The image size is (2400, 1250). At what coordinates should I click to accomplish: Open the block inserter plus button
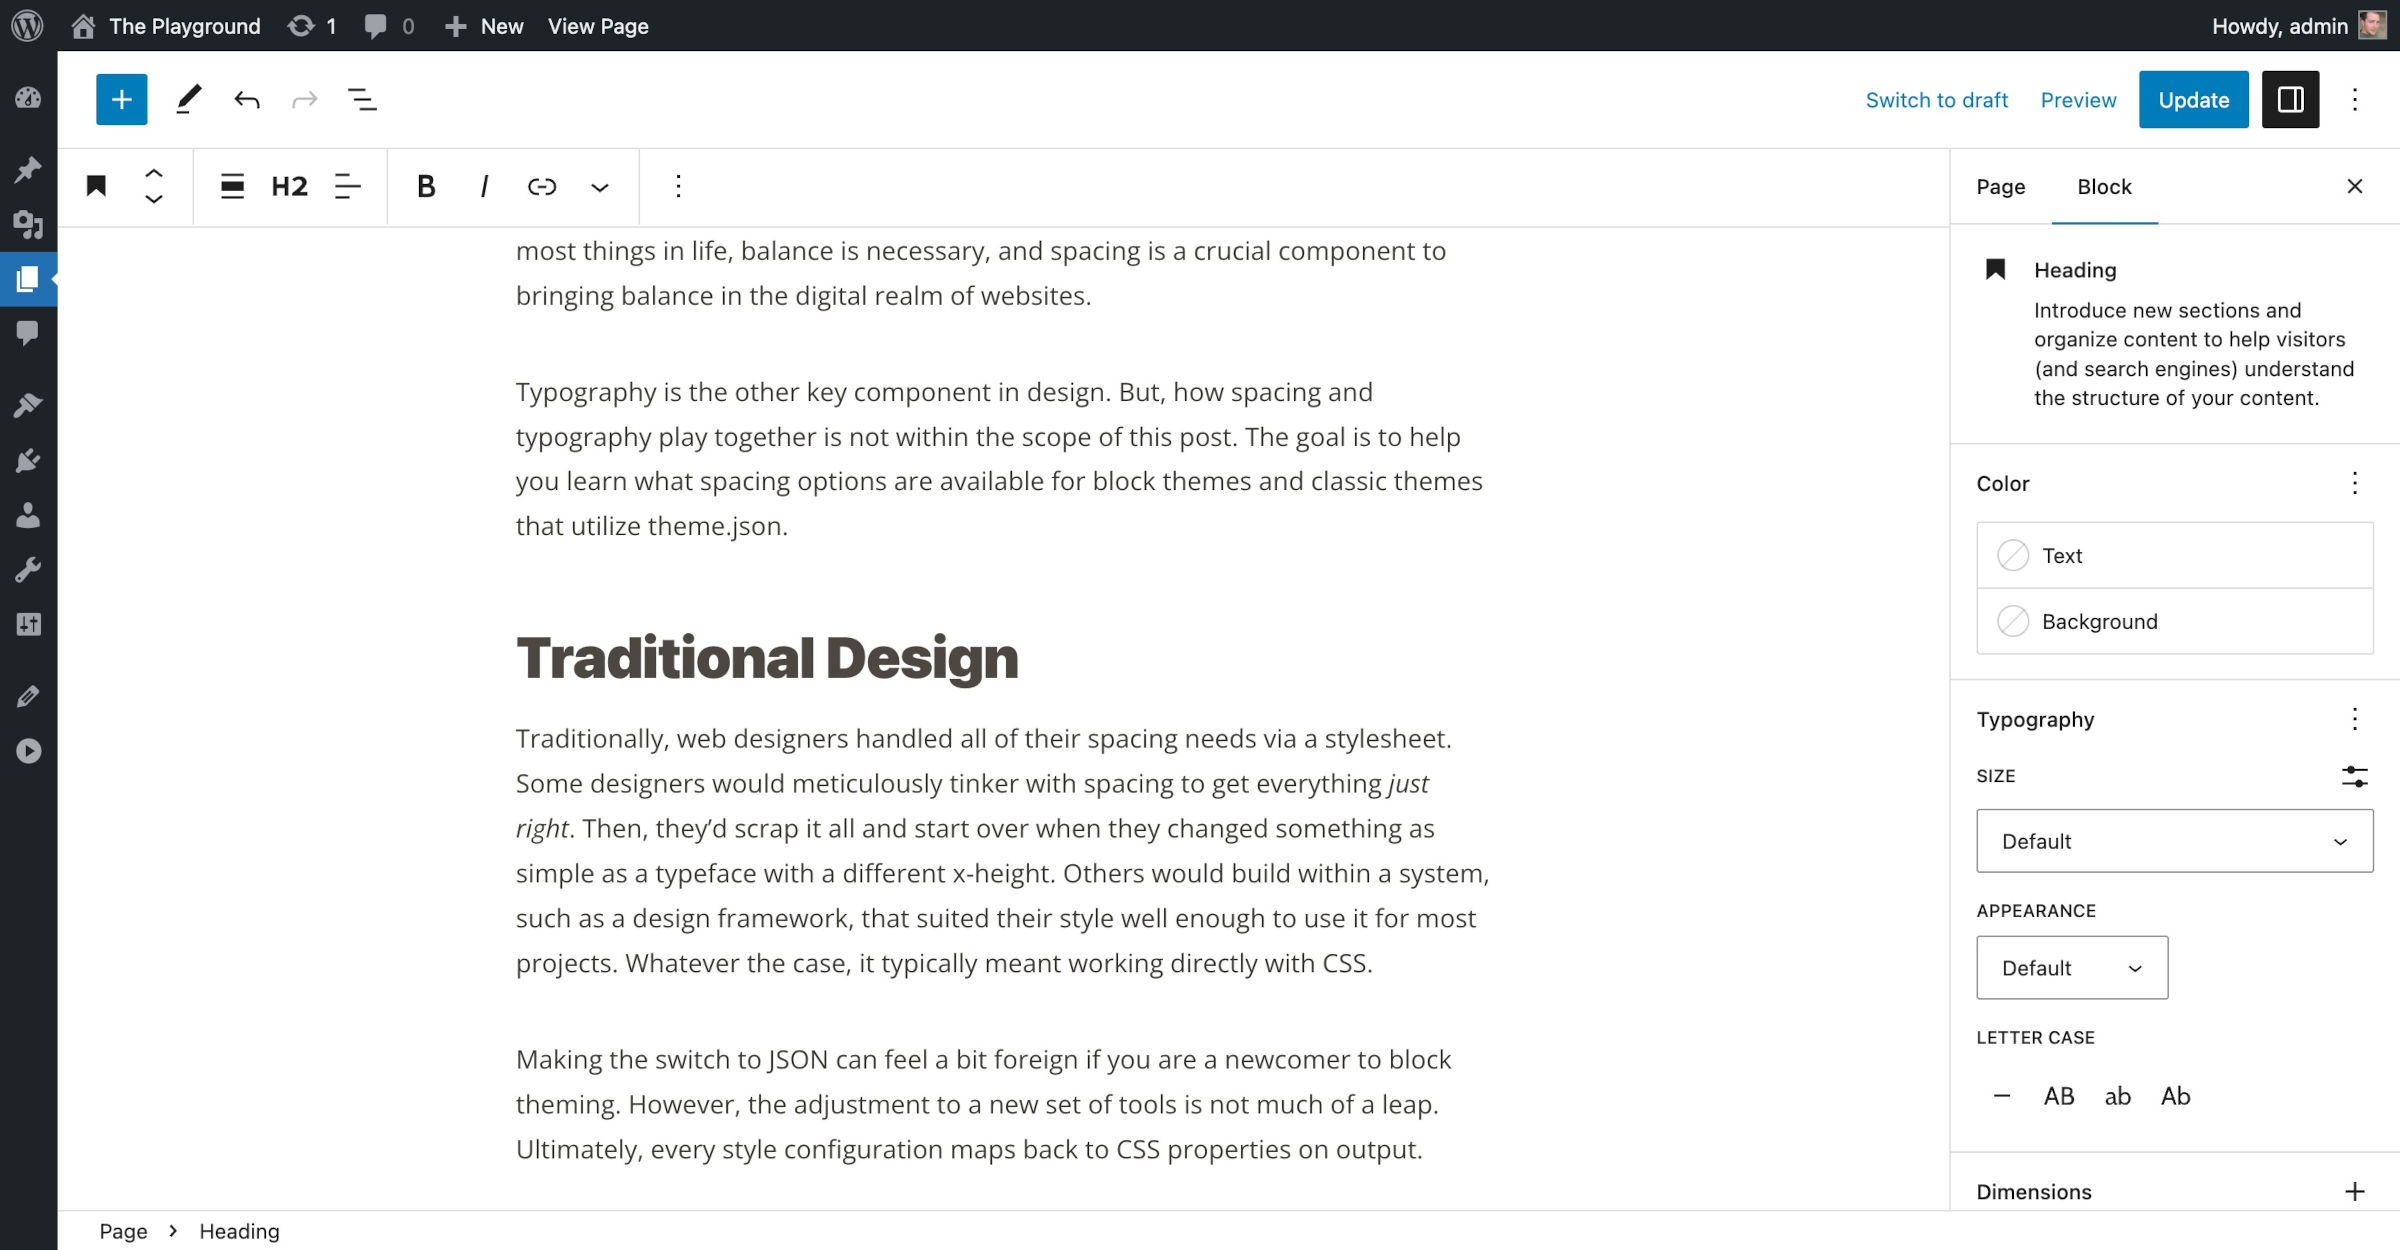coord(121,99)
